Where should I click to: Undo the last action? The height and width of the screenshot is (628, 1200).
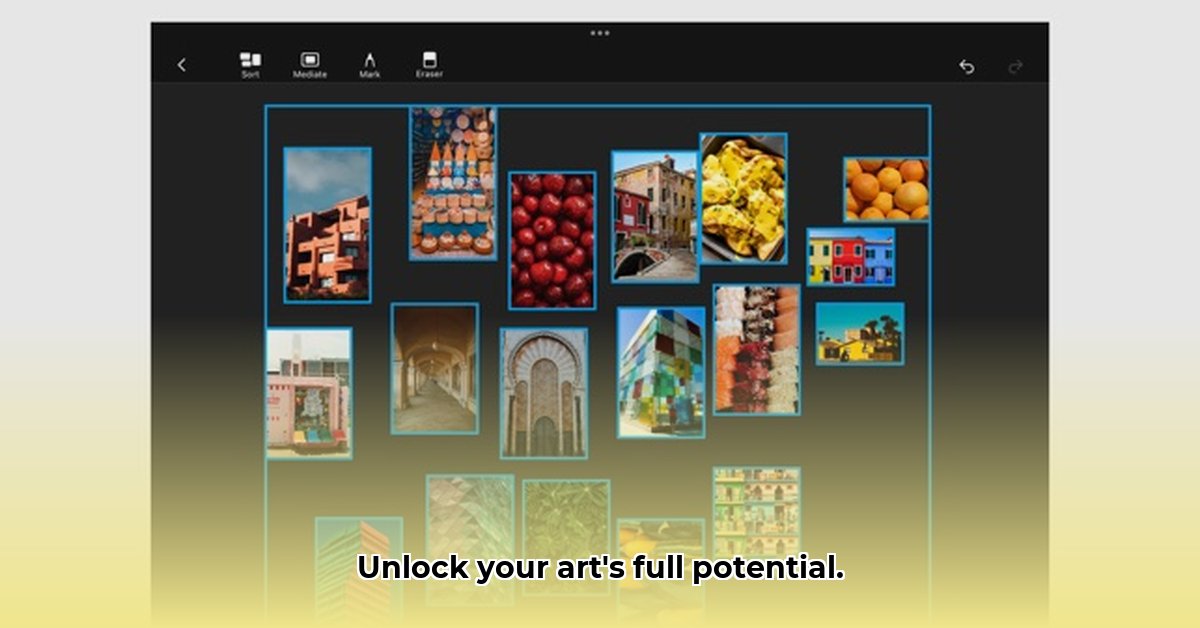click(966, 66)
